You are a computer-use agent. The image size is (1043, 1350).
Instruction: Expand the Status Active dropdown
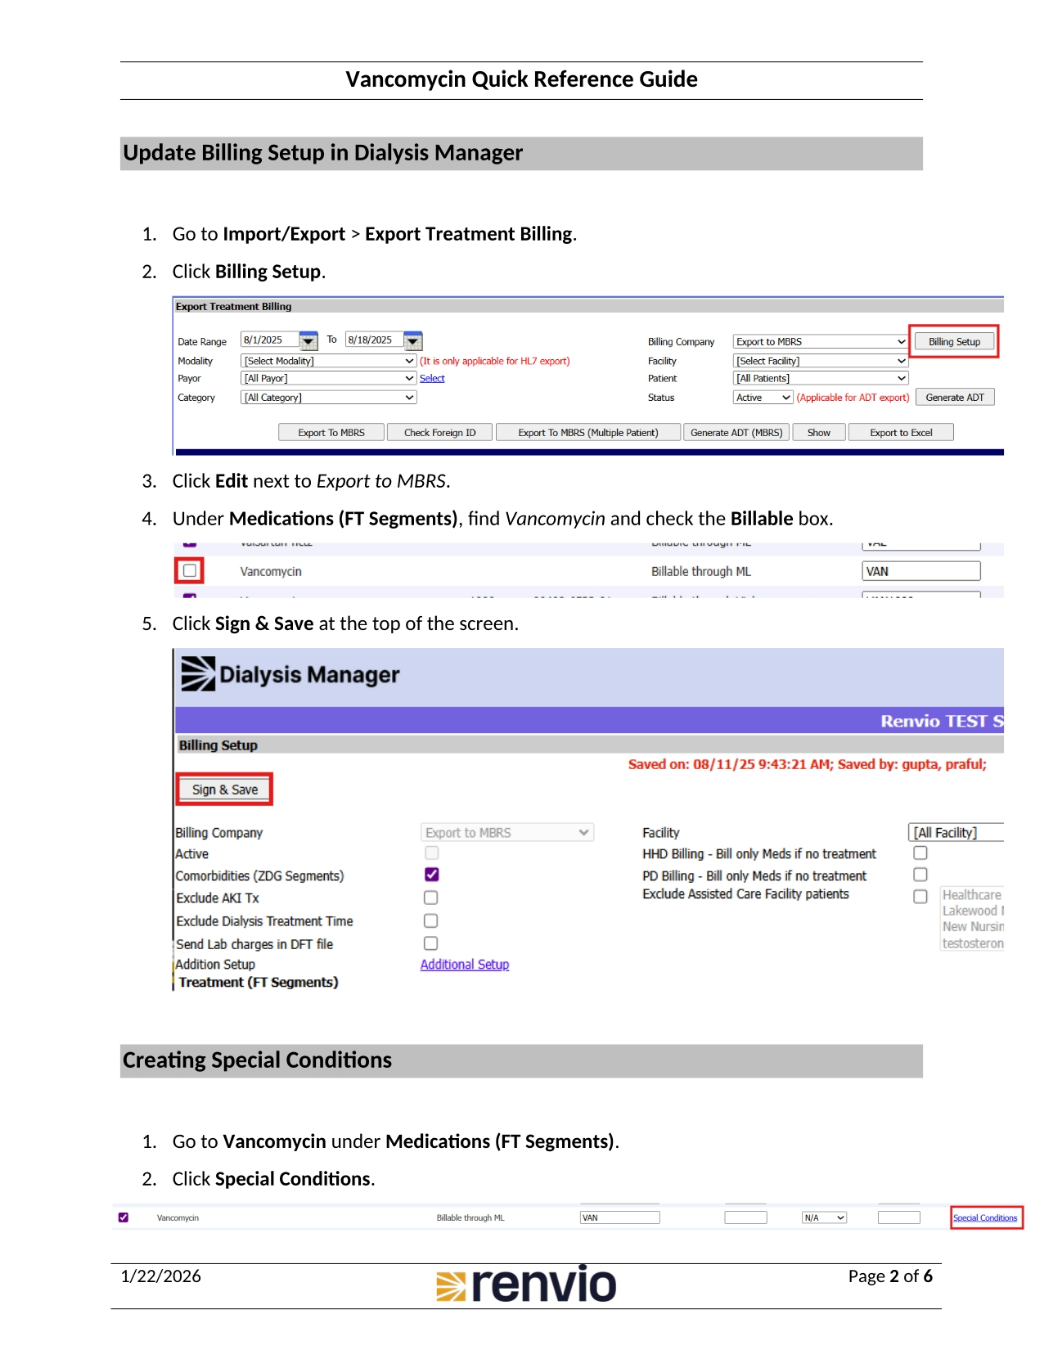click(x=763, y=397)
